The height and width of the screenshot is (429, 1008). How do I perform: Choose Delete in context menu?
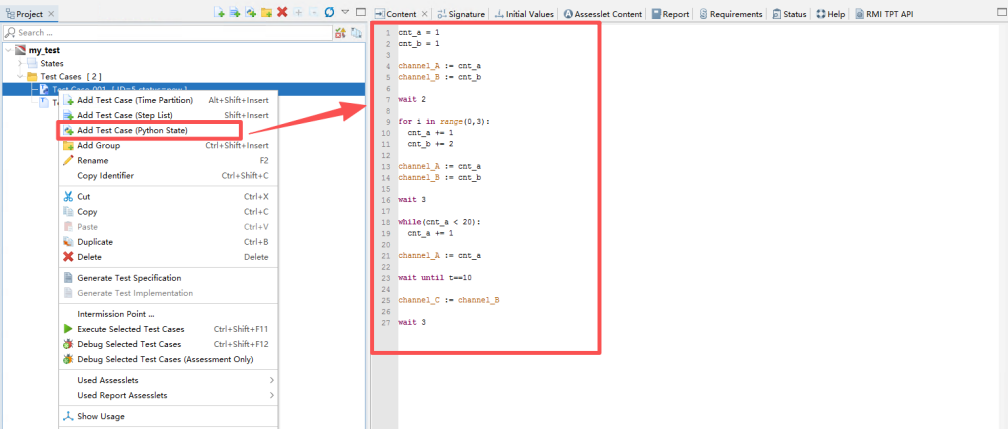[x=168, y=257]
